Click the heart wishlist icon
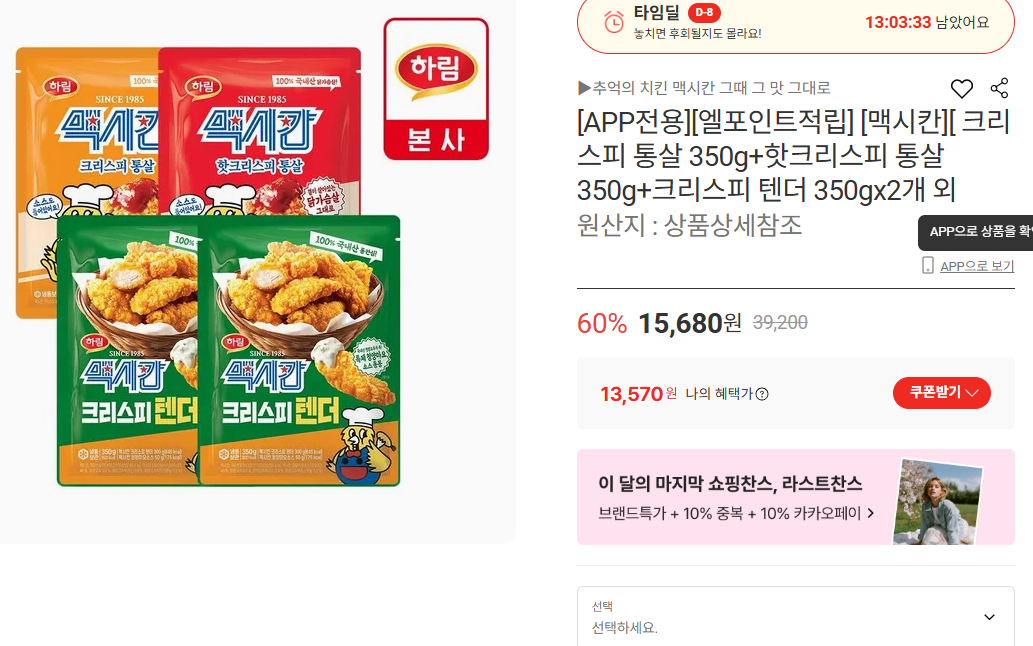This screenshot has height=646, width=1033. click(x=961, y=88)
